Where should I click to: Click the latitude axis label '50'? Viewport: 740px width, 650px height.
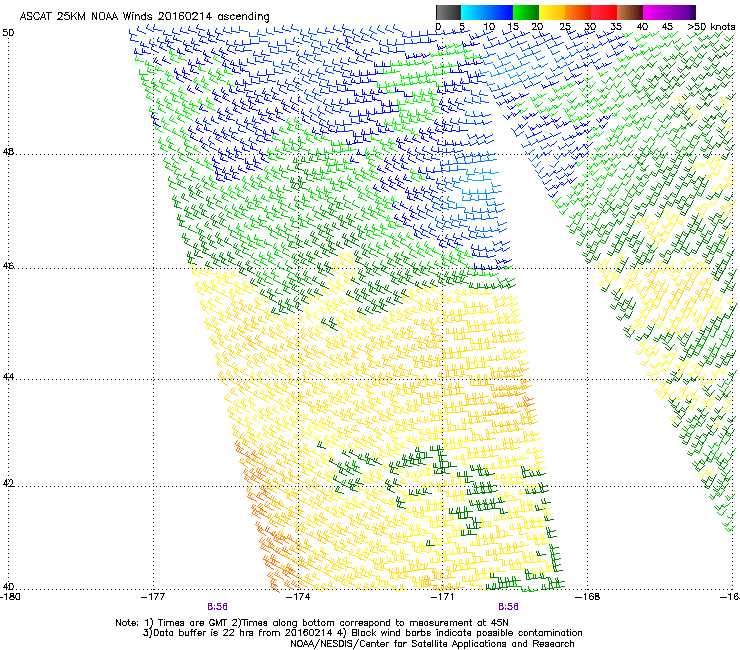click(8, 33)
